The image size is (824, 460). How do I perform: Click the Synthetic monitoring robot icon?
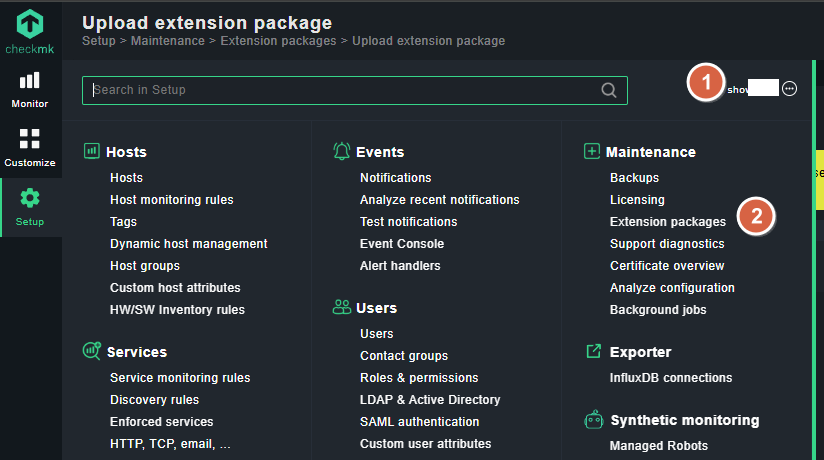coord(591,420)
